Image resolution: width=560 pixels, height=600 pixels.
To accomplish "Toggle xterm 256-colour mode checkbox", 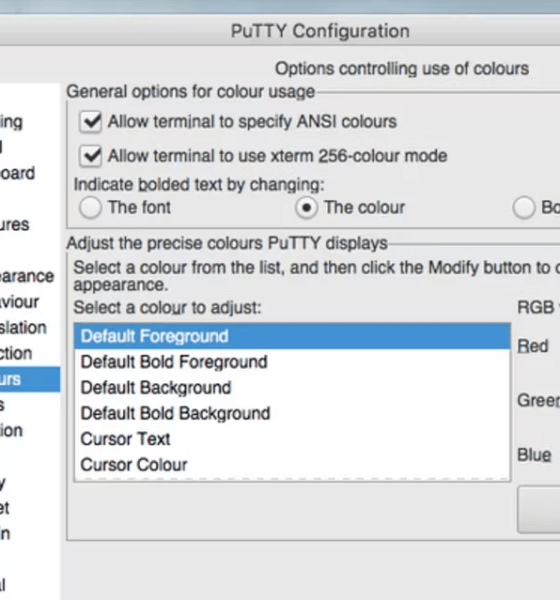I will [x=90, y=156].
